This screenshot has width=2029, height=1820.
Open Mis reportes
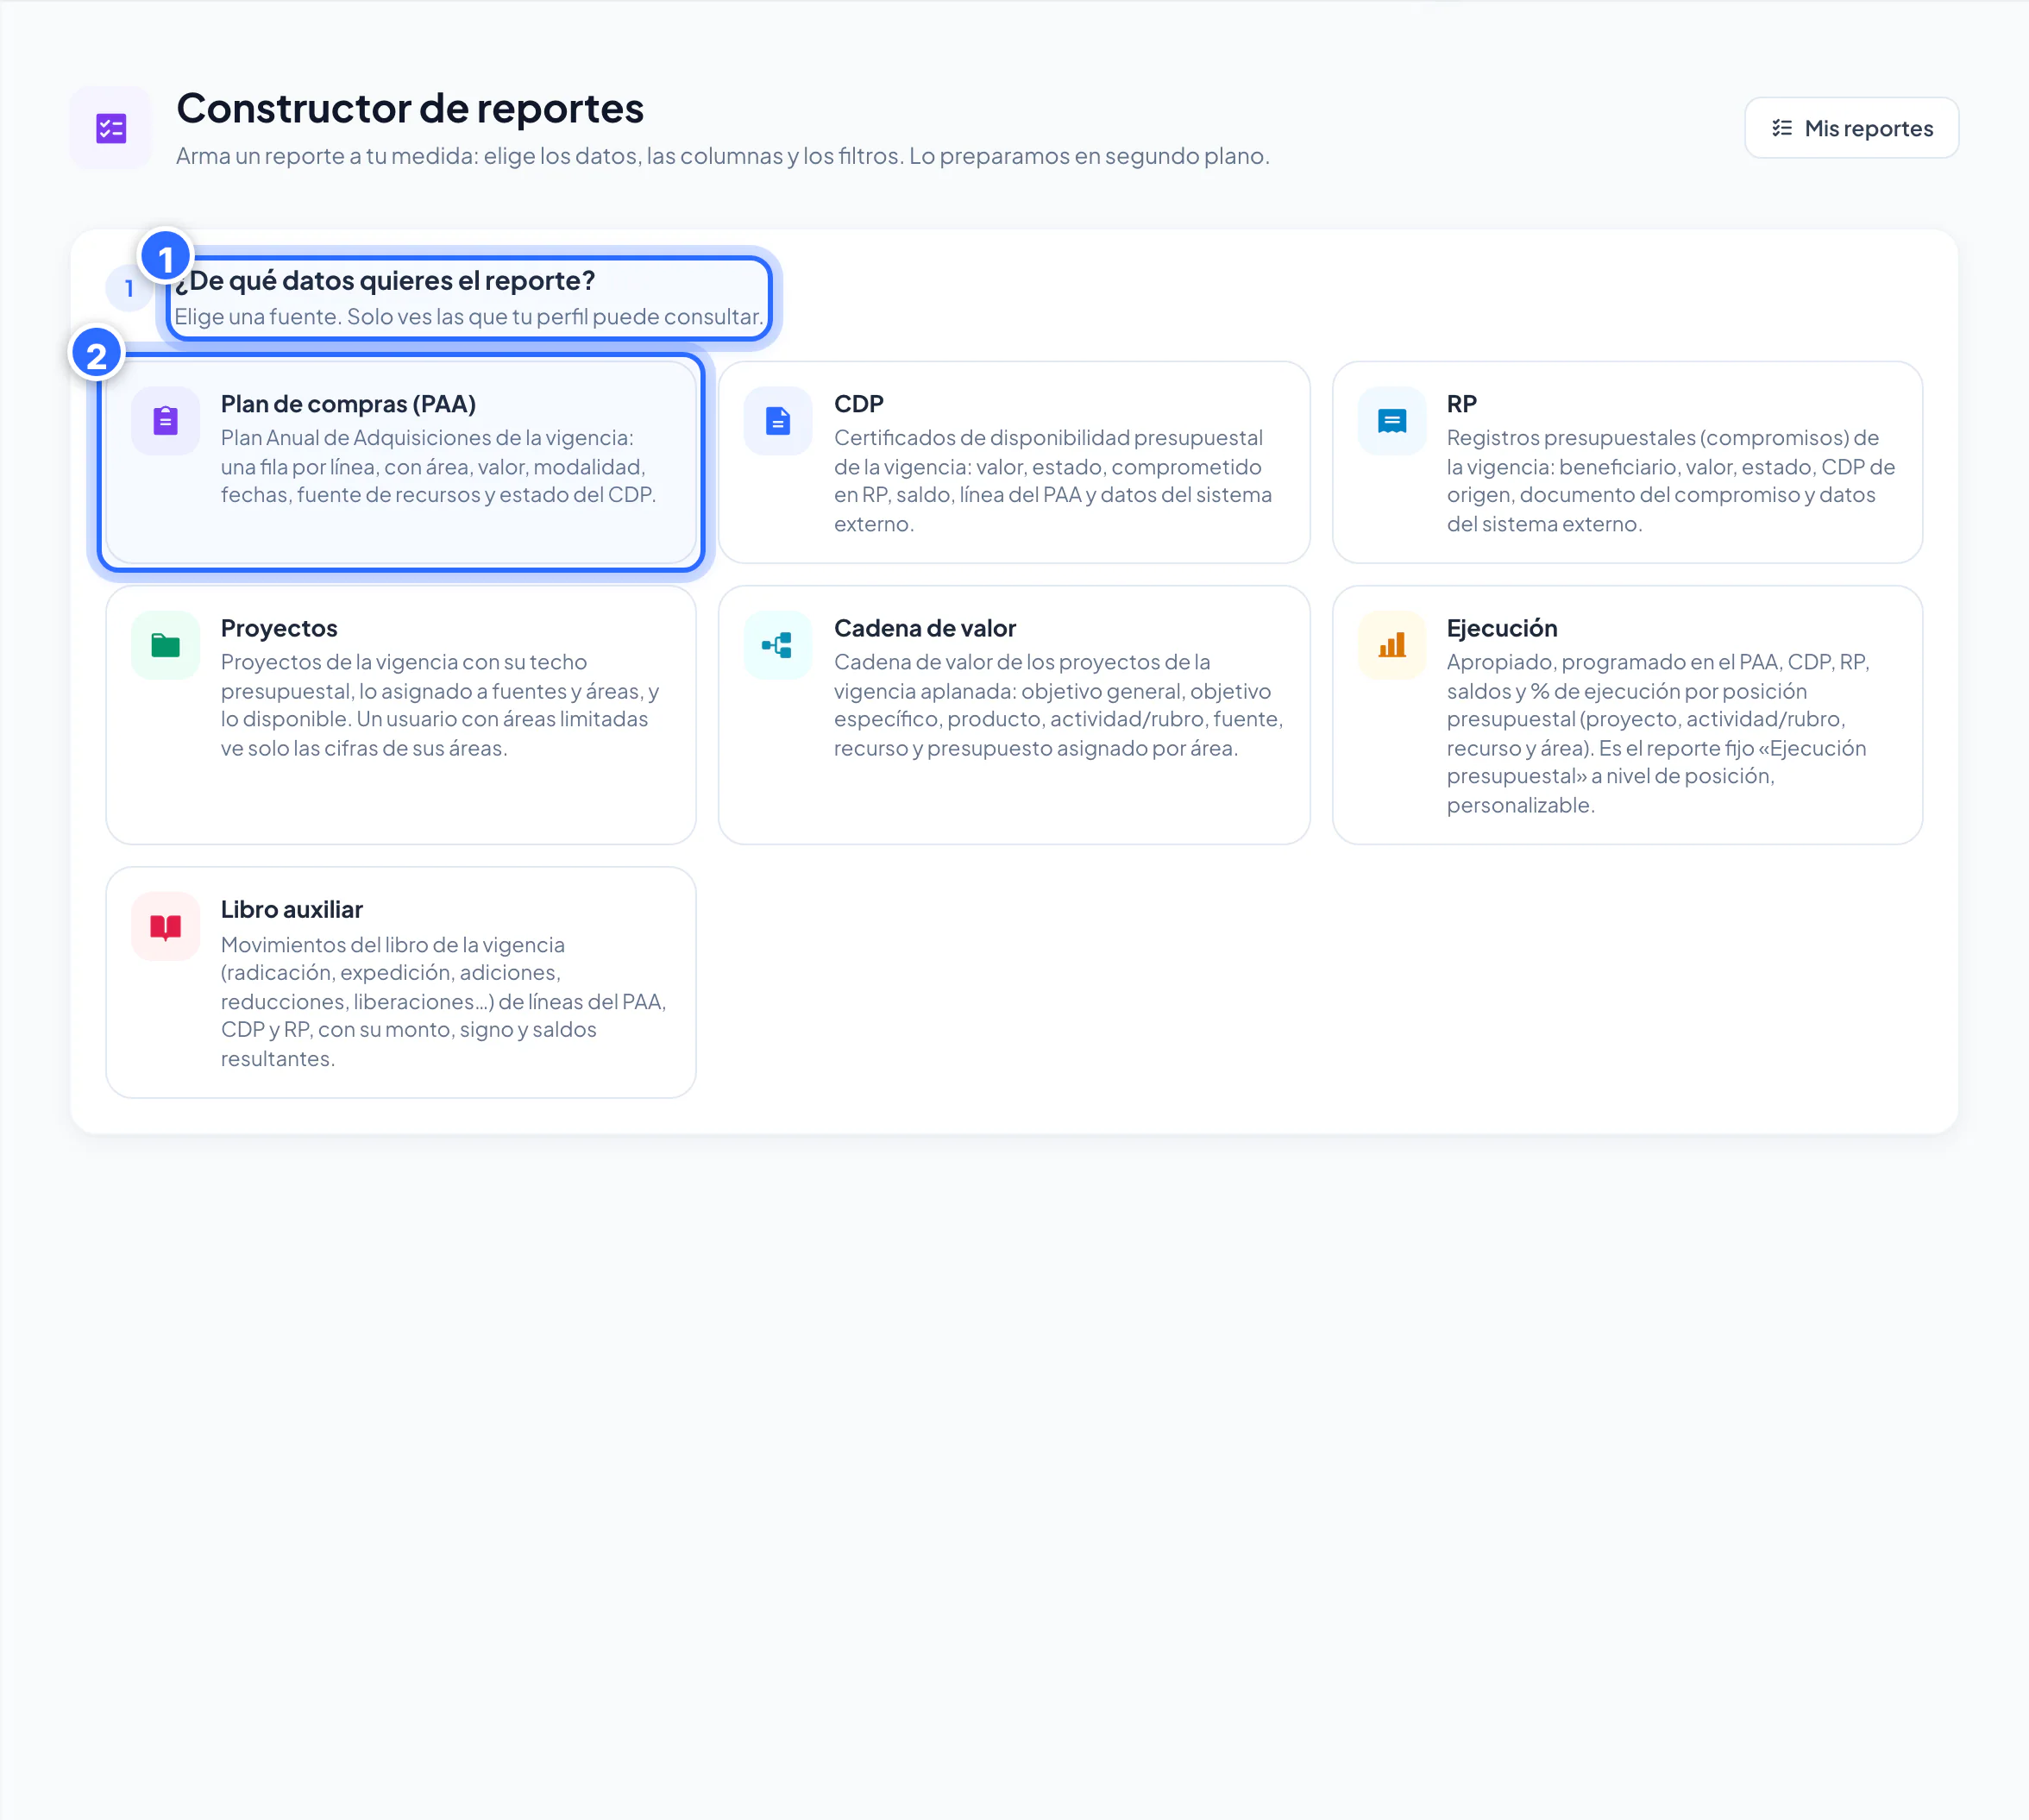coord(1851,128)
